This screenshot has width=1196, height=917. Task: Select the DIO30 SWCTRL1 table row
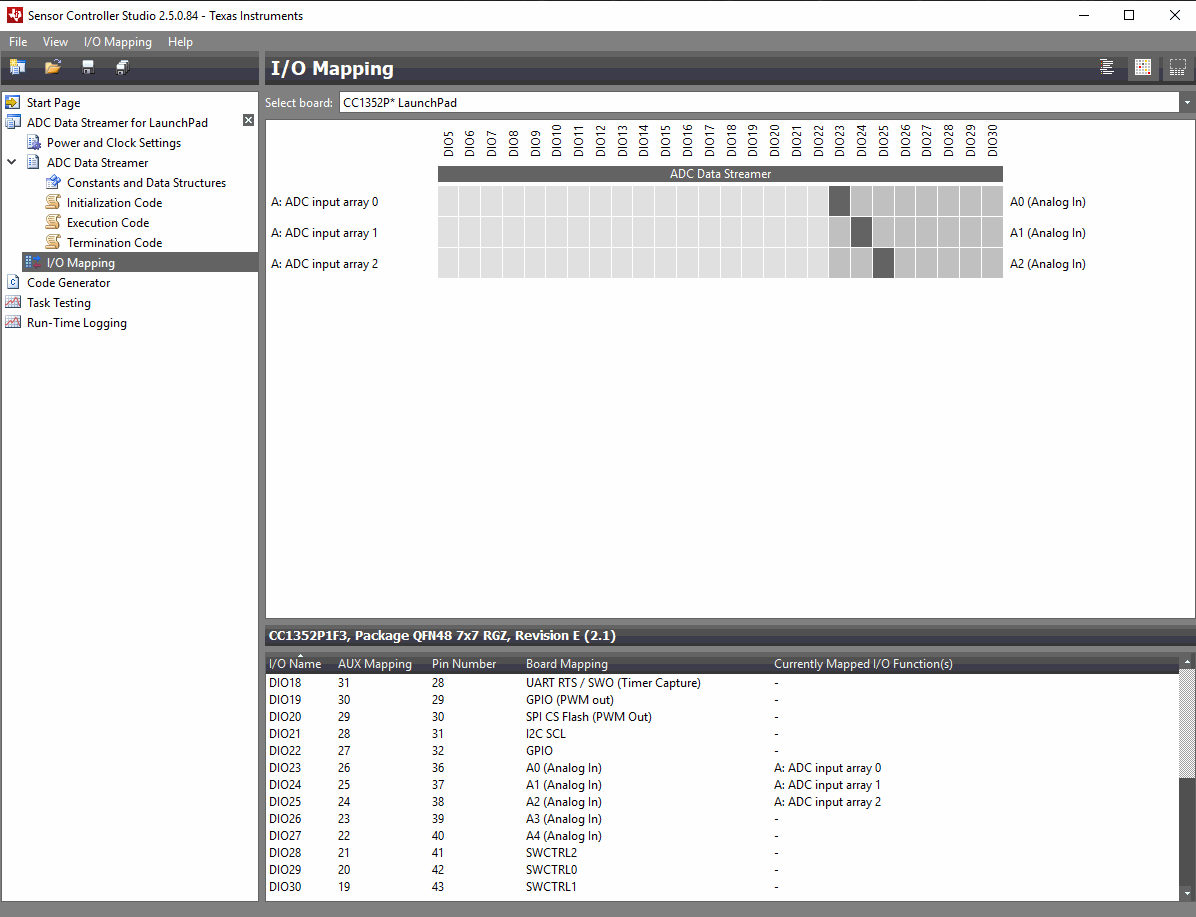pyautogui.click(x=722, y=886)
